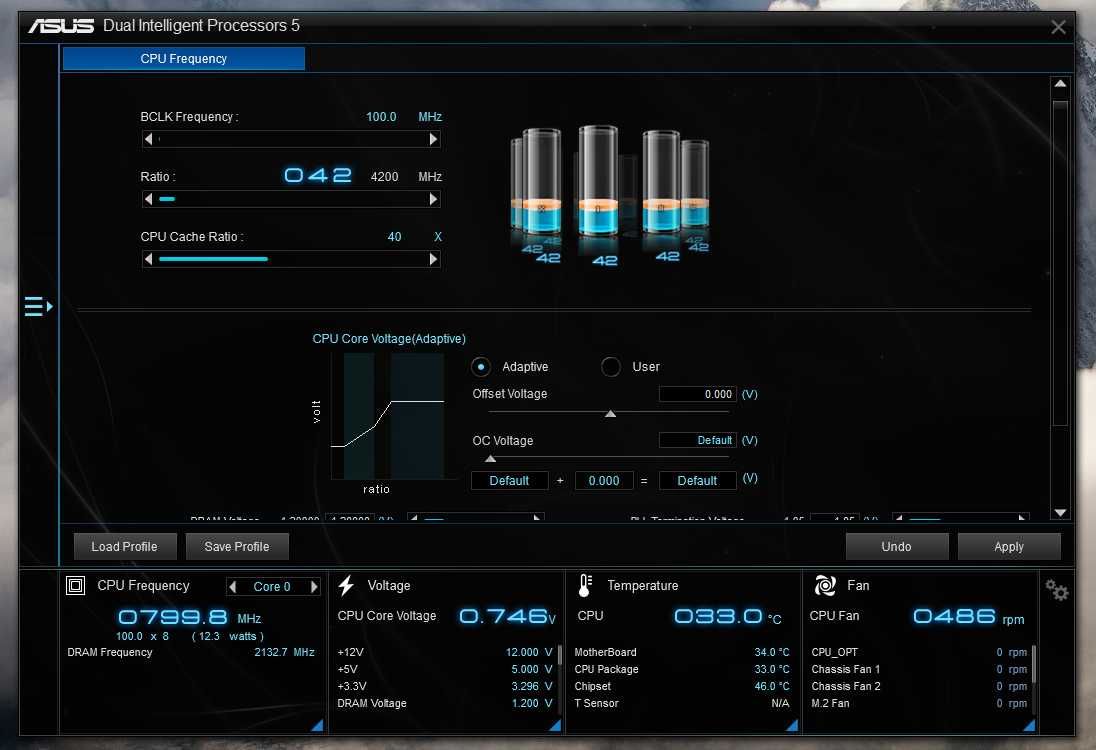Click the MotherBoard temperature row
The width and height of the screenshot is (1096, 750).
click(x=682, y=652)
